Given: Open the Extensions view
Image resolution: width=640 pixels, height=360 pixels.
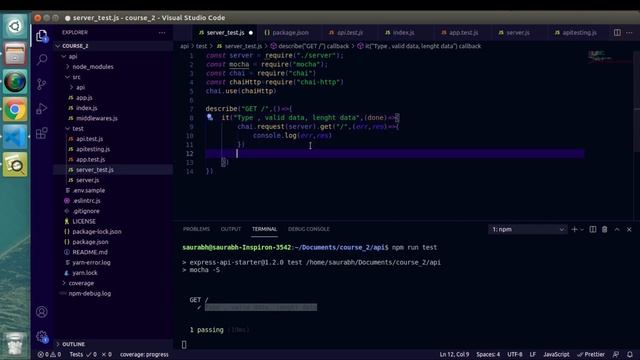Looking at the screenshot, I should coord(42,133).
